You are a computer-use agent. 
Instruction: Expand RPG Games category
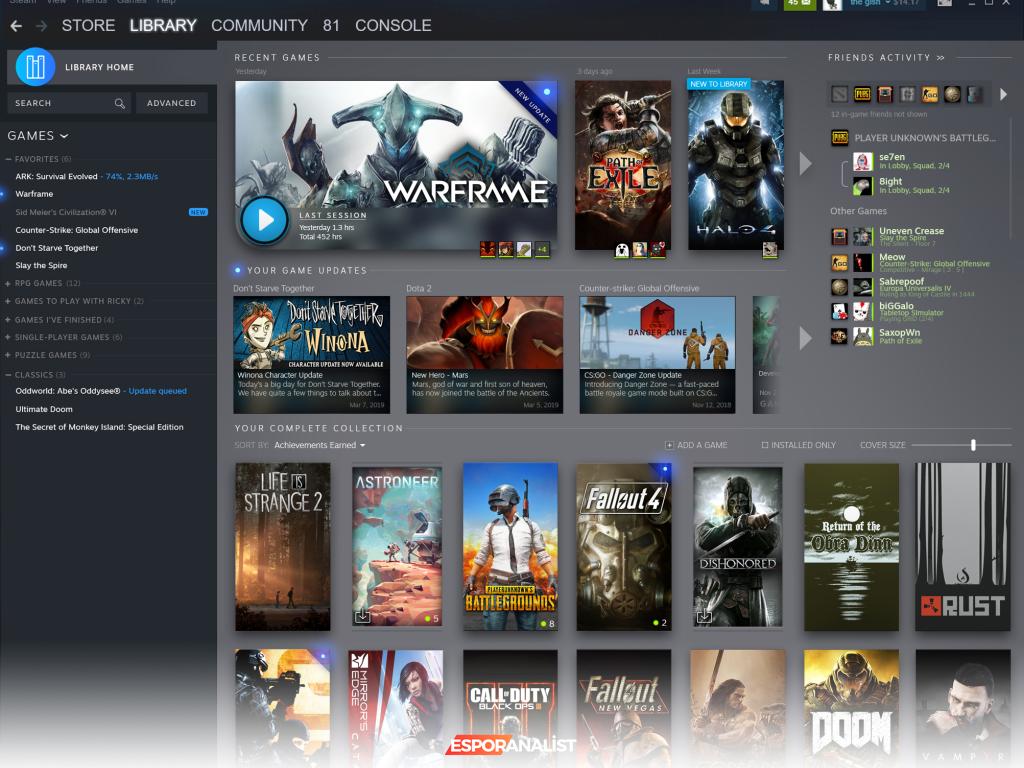pos(8,283)
